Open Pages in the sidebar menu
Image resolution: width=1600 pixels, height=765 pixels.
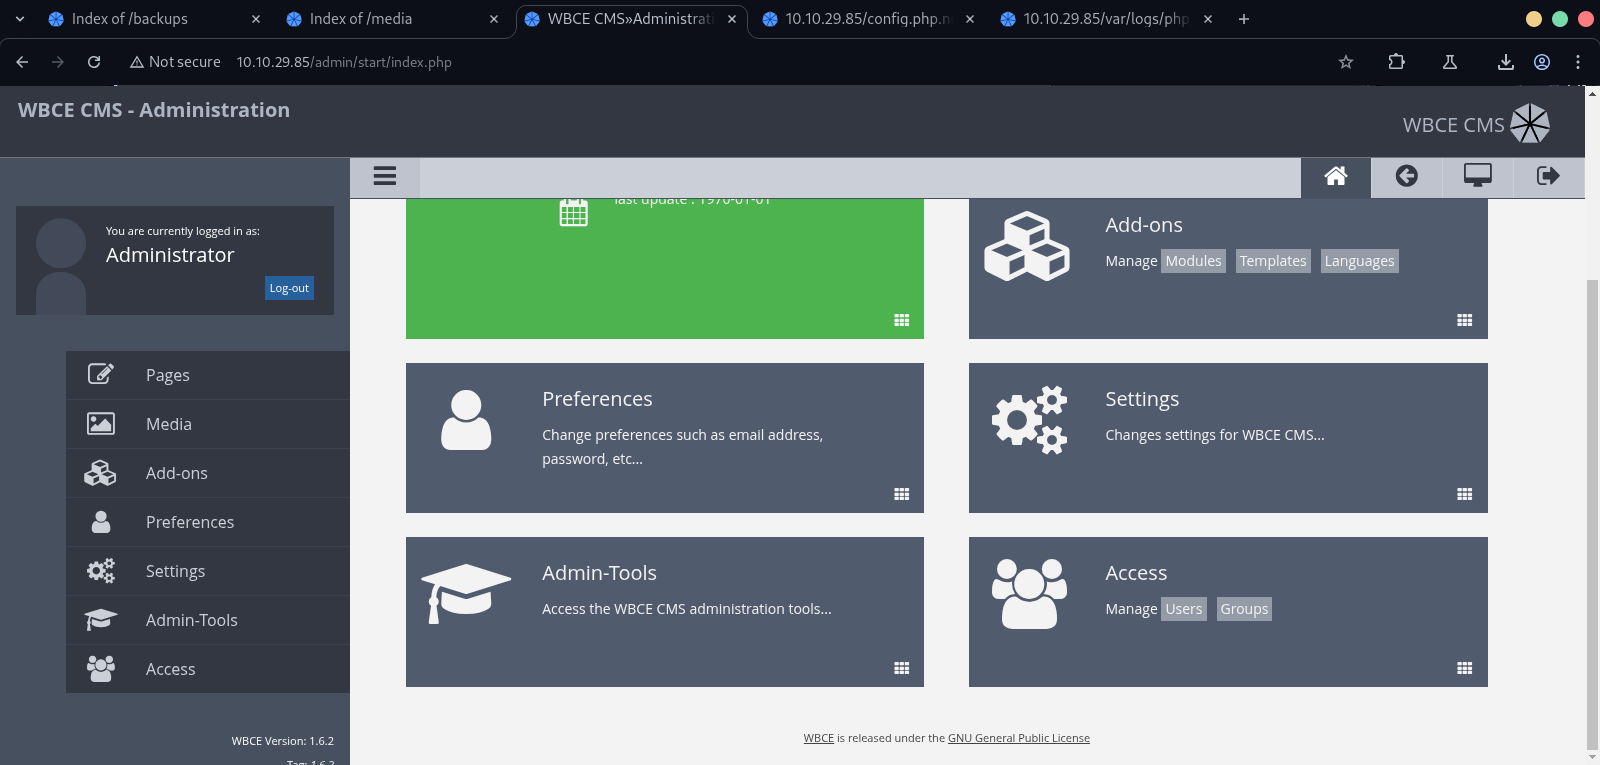tap(168, 375)
